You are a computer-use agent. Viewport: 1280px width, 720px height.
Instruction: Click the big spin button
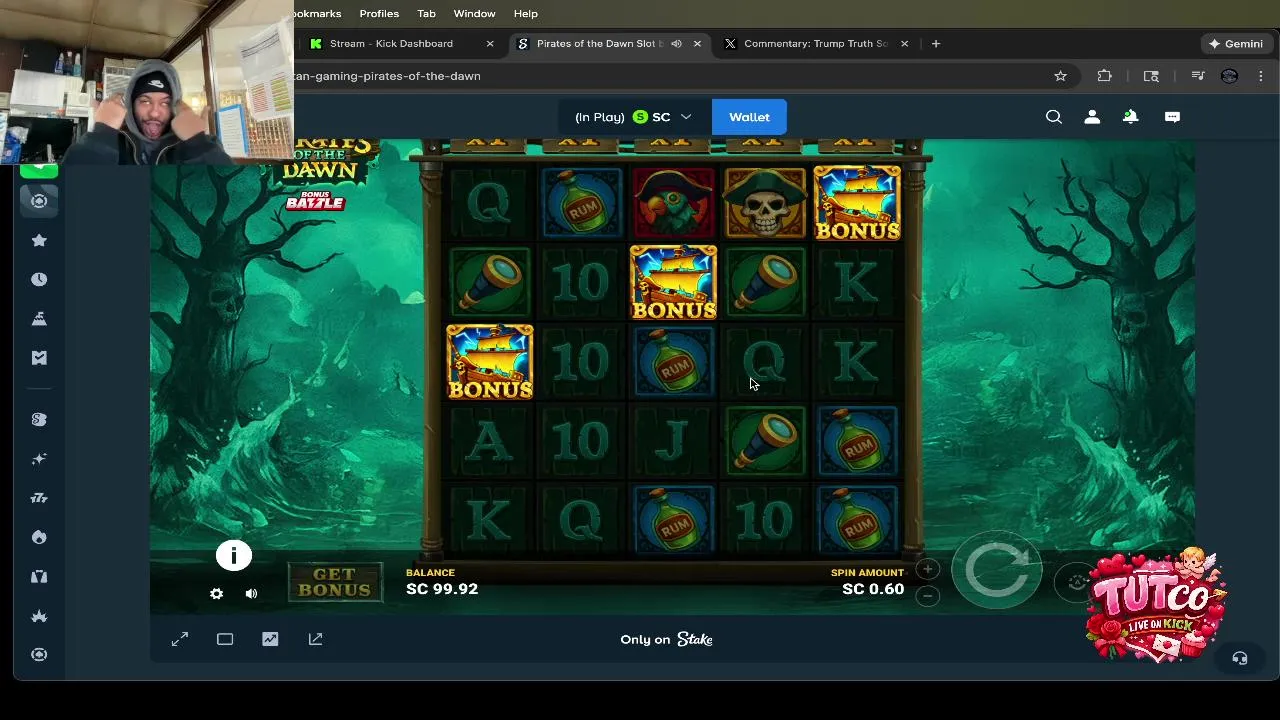[x=996, y=570]
